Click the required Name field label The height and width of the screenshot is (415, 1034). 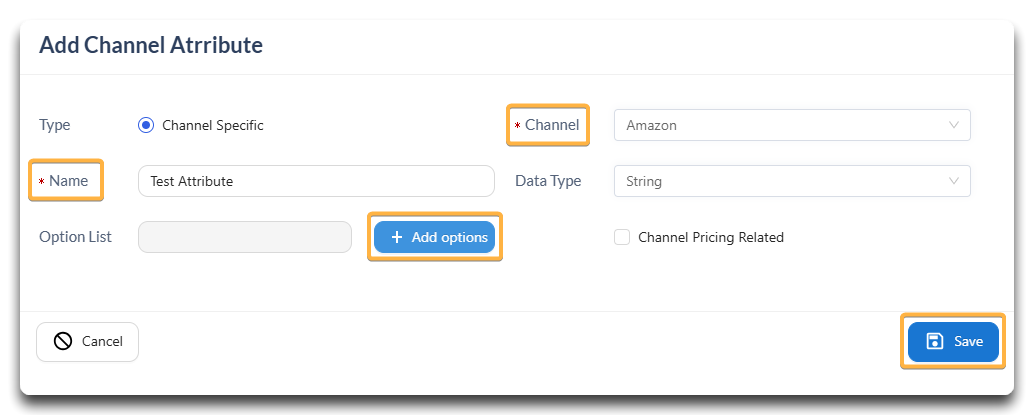click(x=69, y=181)
